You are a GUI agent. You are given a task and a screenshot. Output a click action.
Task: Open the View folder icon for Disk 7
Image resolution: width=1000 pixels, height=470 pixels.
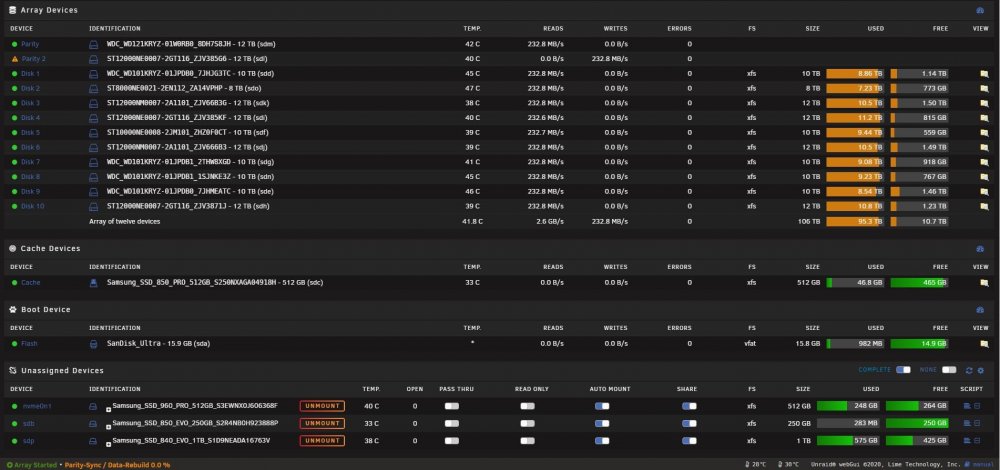(x=984, y=162)
